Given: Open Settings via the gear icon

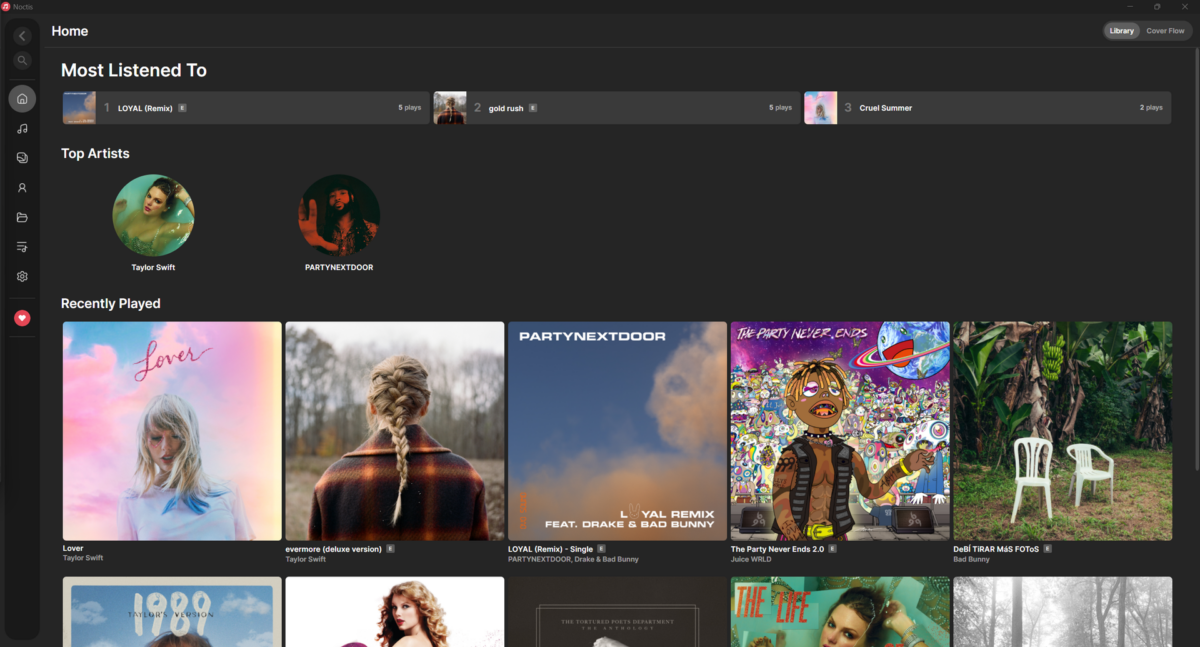Looking at the screenshot, I should (22, 276).
